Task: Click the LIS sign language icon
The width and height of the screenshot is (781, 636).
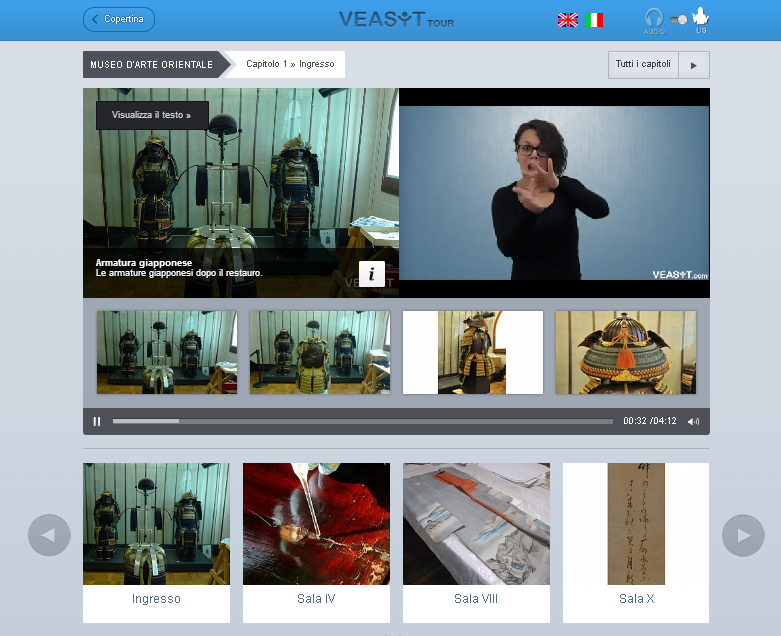Action: [x=701, y=17]
